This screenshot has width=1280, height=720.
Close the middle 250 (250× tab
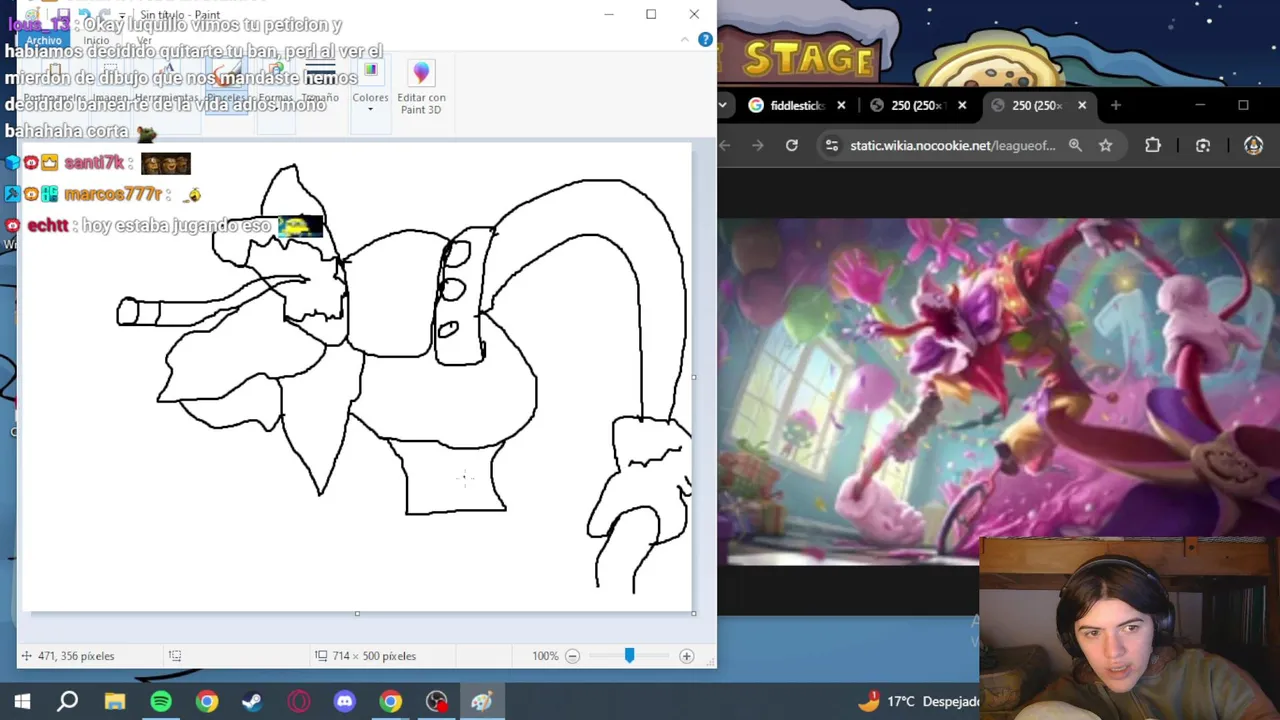click(962, 105)
